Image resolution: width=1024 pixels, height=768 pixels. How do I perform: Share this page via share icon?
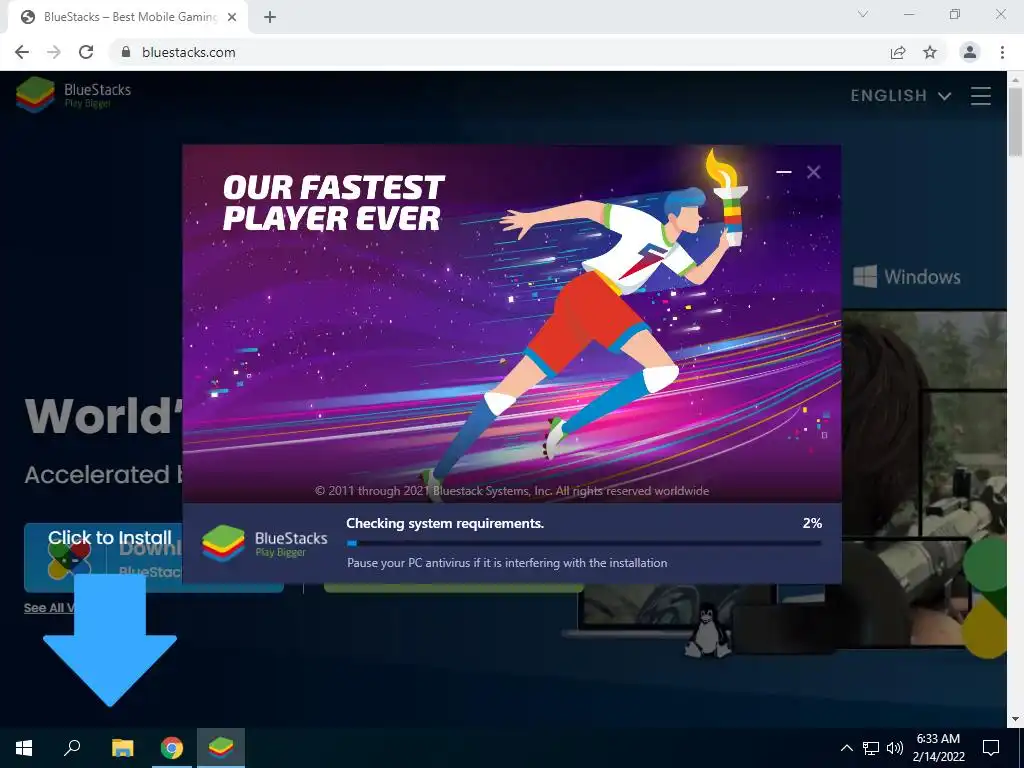click(898, 52)
